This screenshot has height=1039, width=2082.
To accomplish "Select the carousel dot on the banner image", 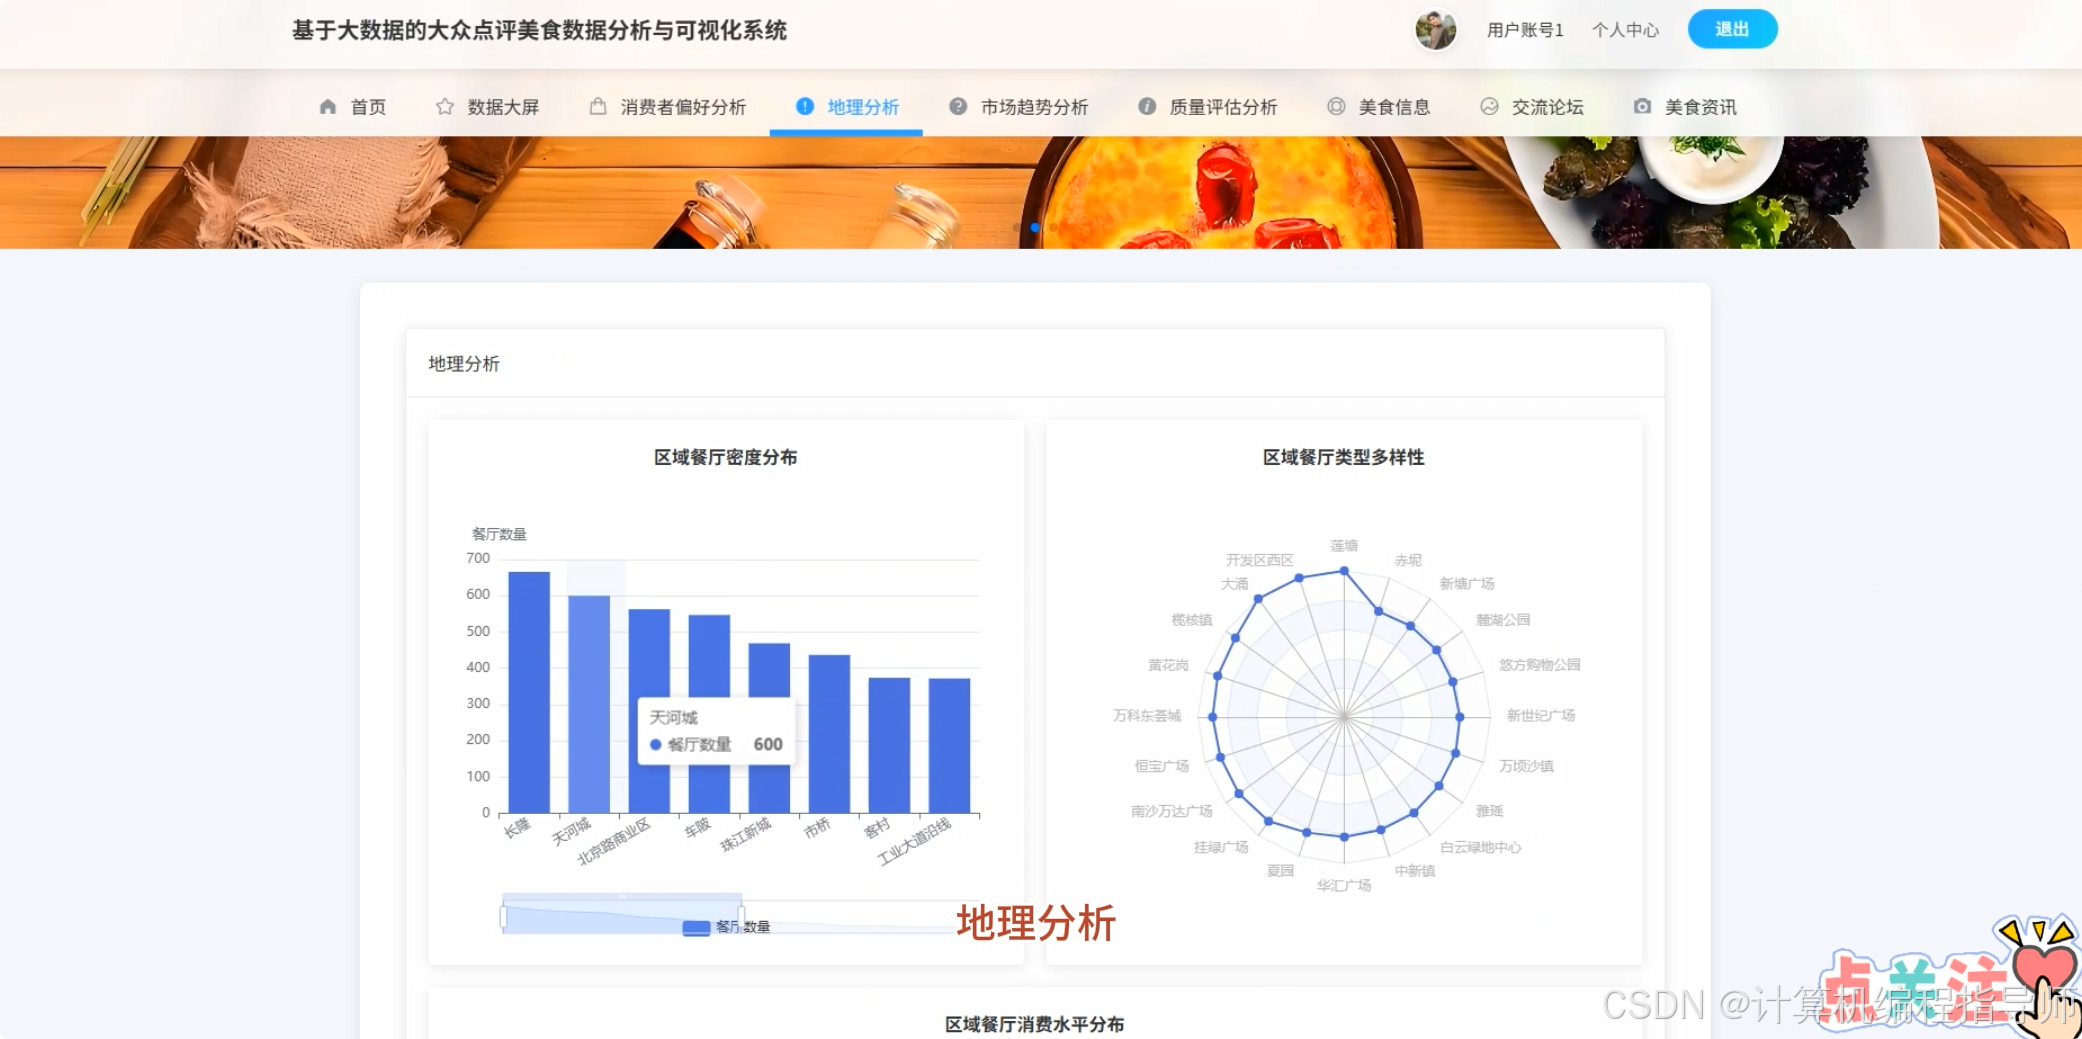I will [1034, 227].
